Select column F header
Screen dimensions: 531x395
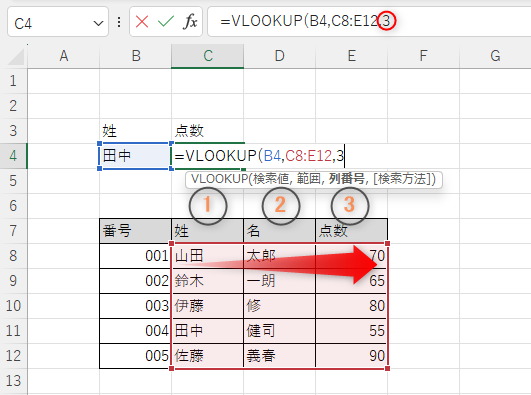(x=423, y=56)
